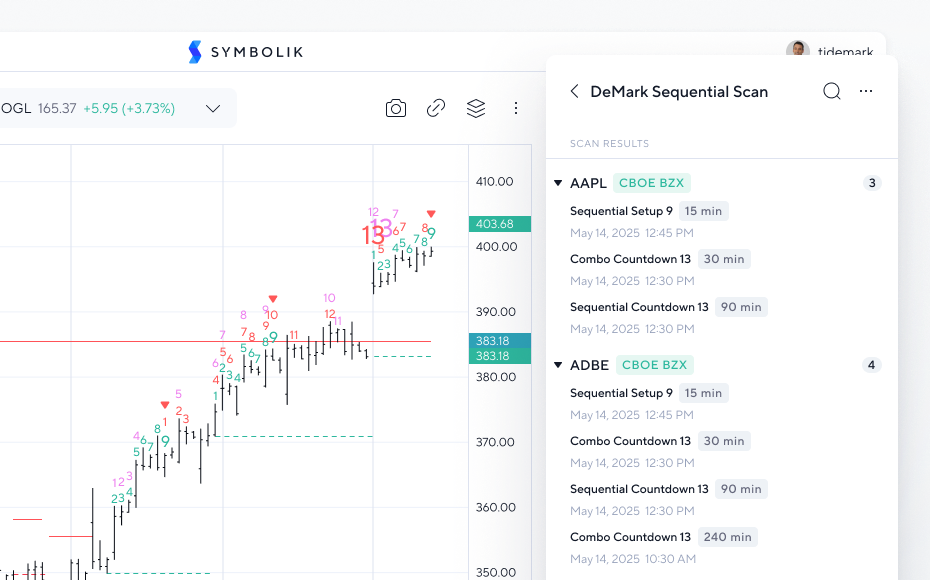930x580 pixels.
Task: Collapse the ADBE results group
Action: pyautogui.click(x=558, y=365)
